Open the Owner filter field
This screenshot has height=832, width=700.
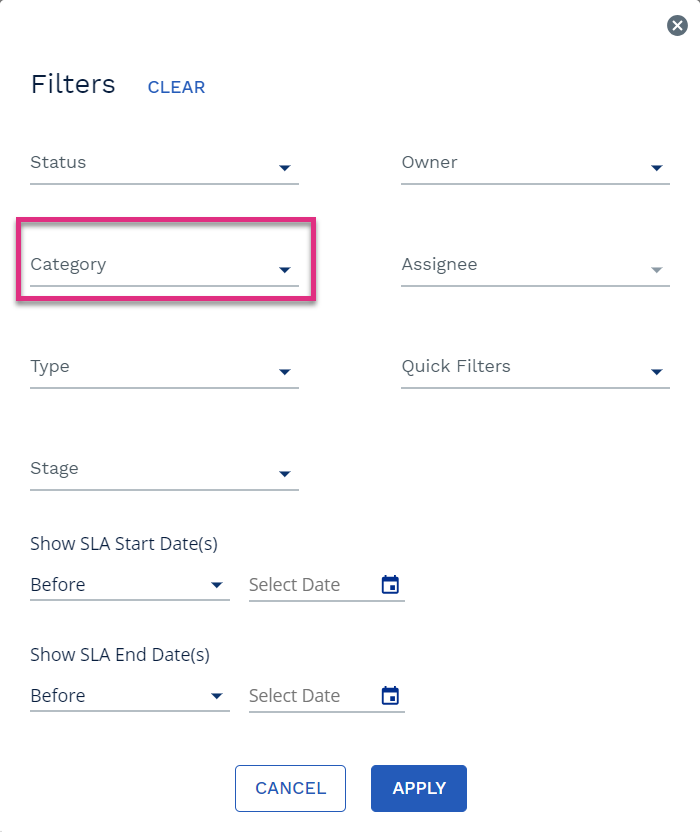535,163
